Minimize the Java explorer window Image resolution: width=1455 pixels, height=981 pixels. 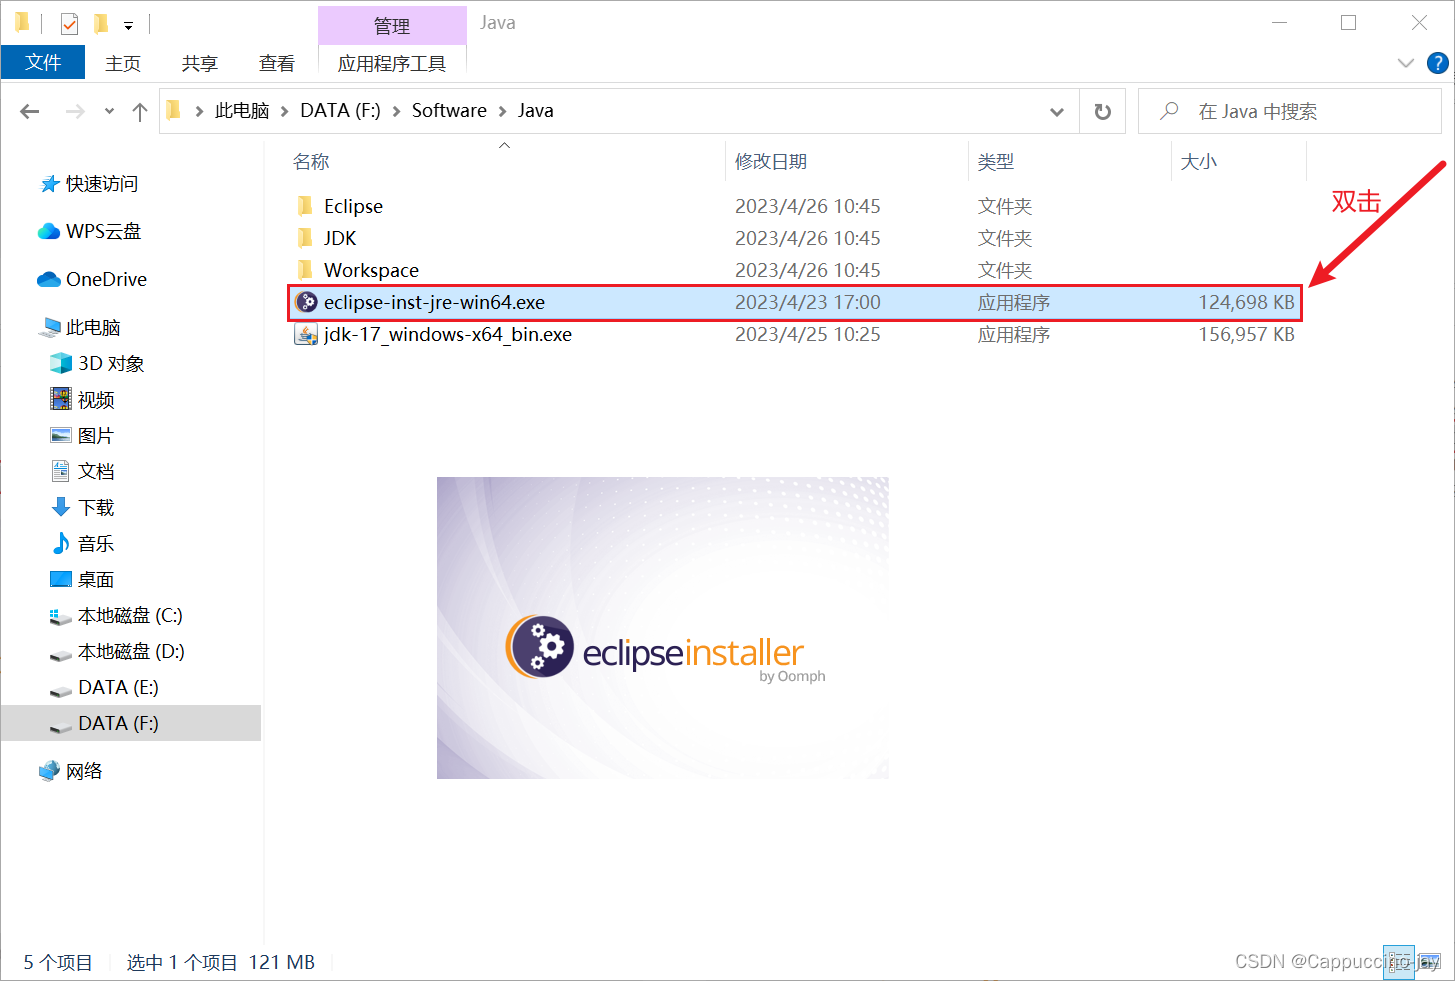[x=1280, y=22]
